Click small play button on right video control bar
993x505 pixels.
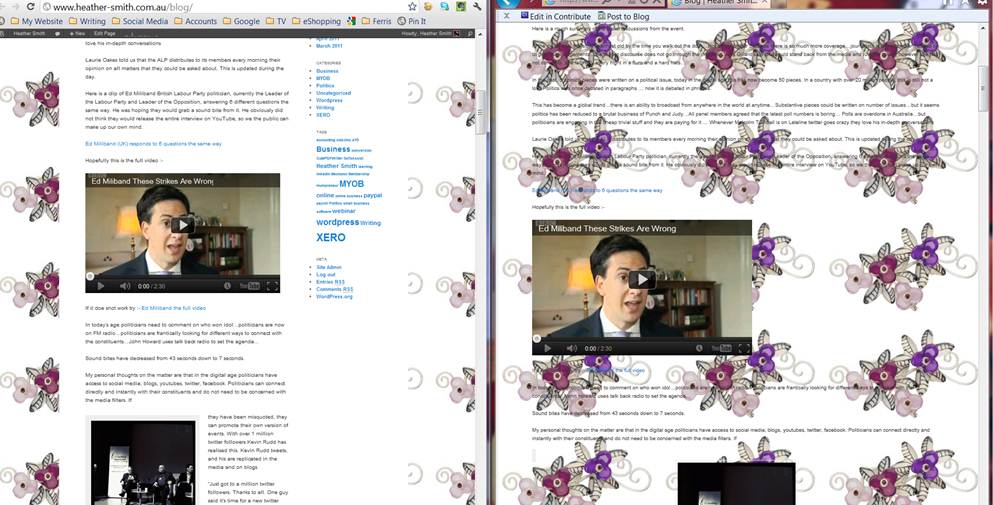pos(547,348)
